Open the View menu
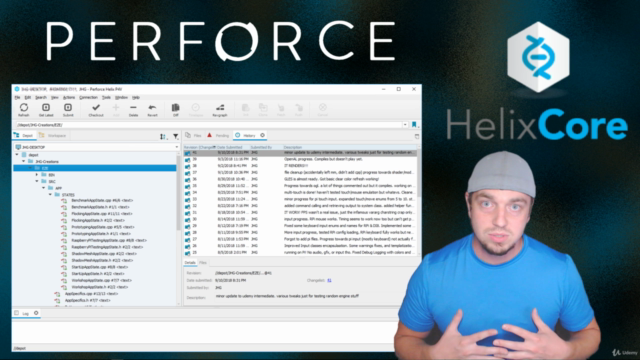 tap(55, 98)
